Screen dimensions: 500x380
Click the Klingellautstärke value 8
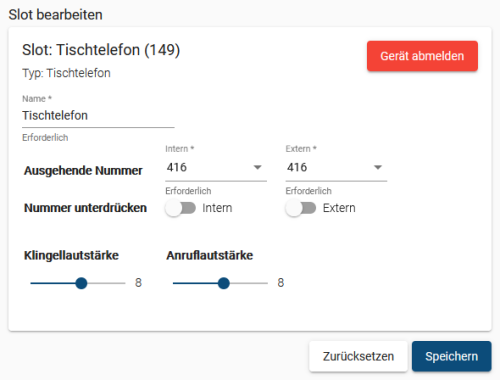pyautogui.click(x=138, y=283)
